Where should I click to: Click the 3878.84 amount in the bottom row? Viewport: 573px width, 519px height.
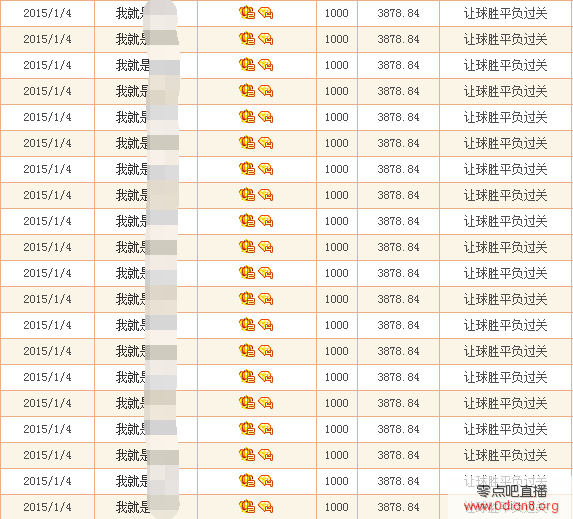398,507
